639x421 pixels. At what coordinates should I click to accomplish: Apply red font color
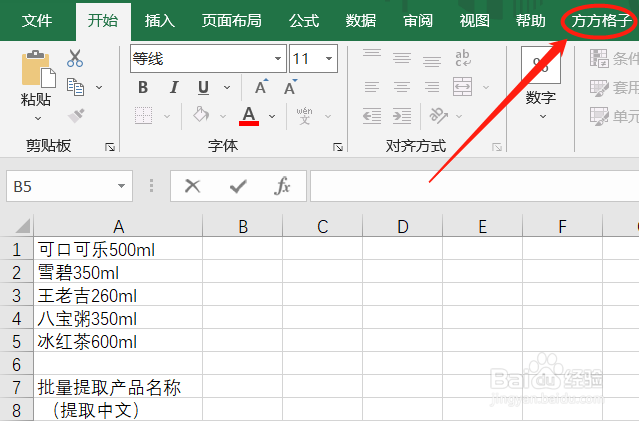click(249, 116)
